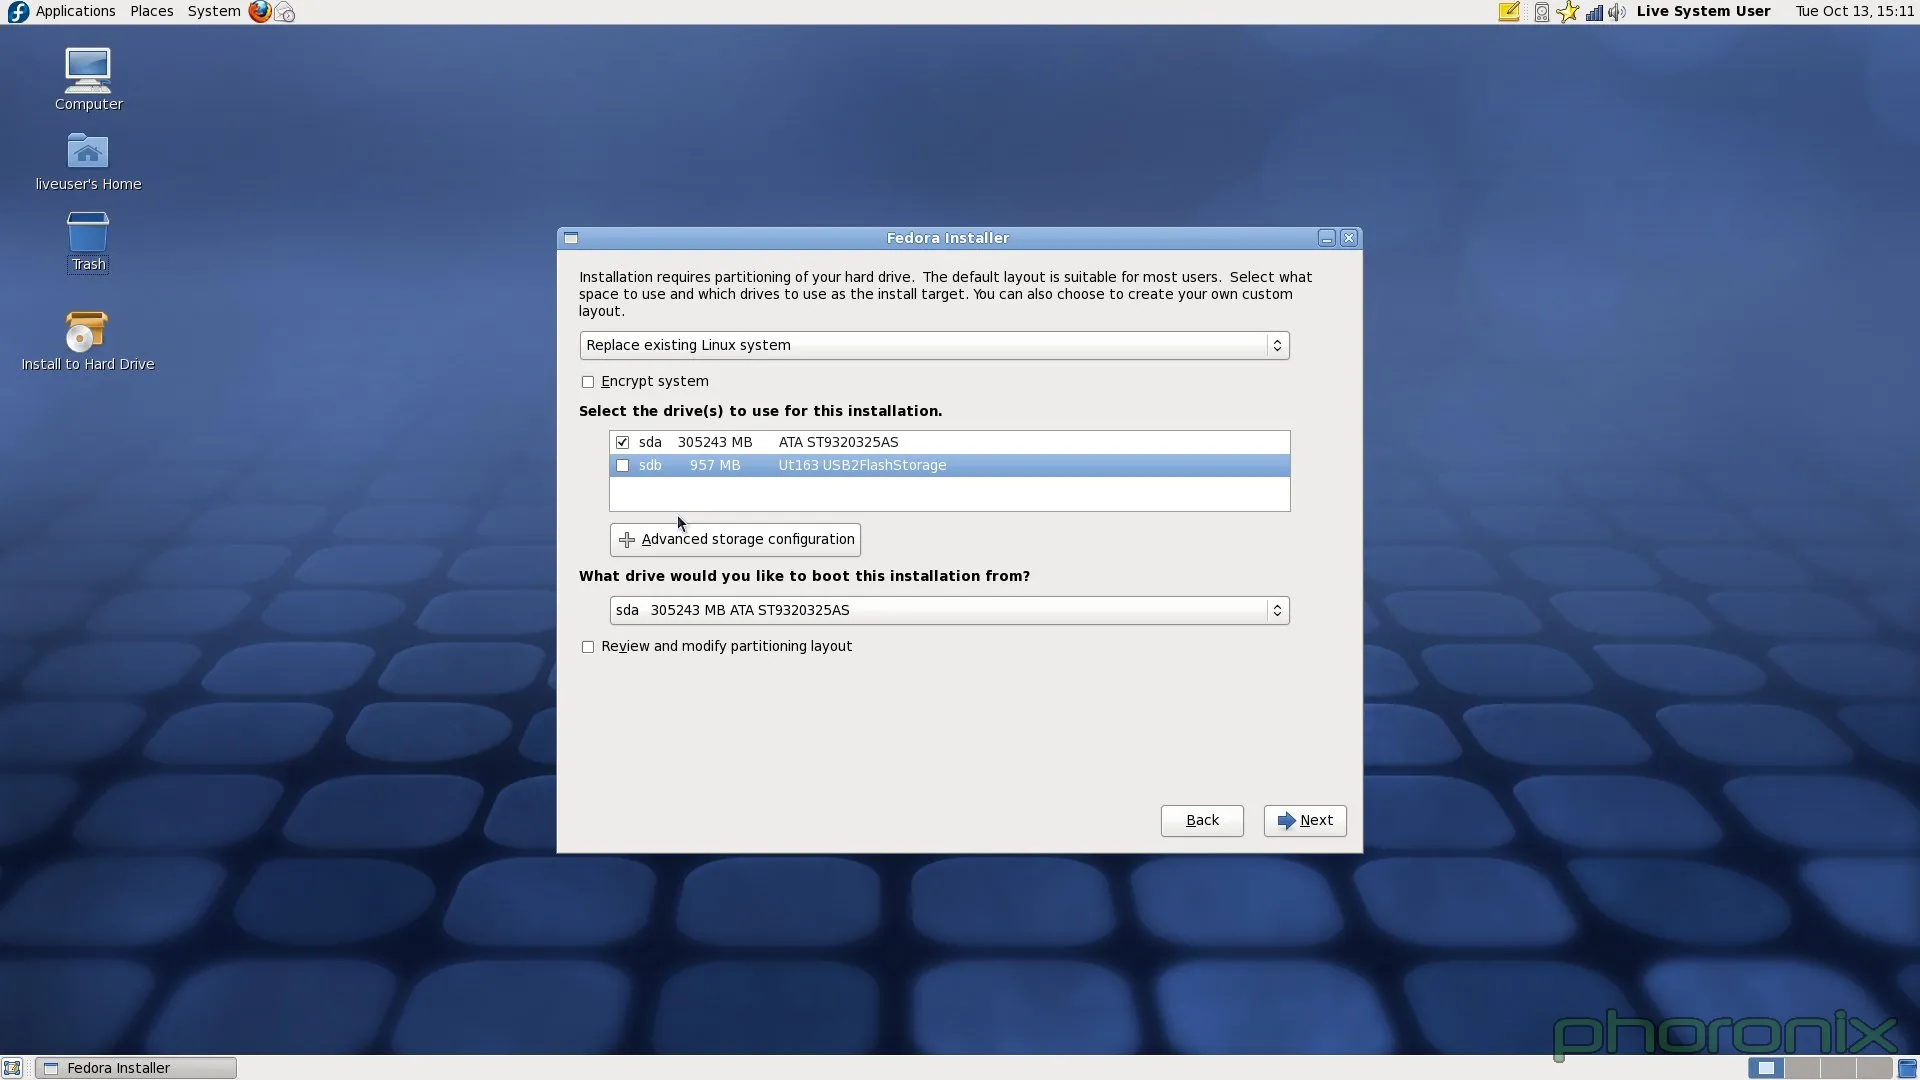Image resolution: width=1920 pixels, height=1080 pixels.
Task: Minimize the Fedora Installer window
Action: point(1327,238)
